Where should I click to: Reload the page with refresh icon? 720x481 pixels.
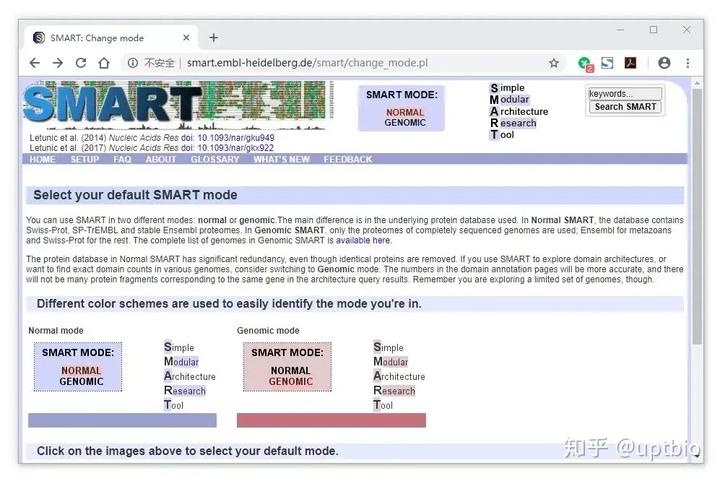(x=81, y=63)
